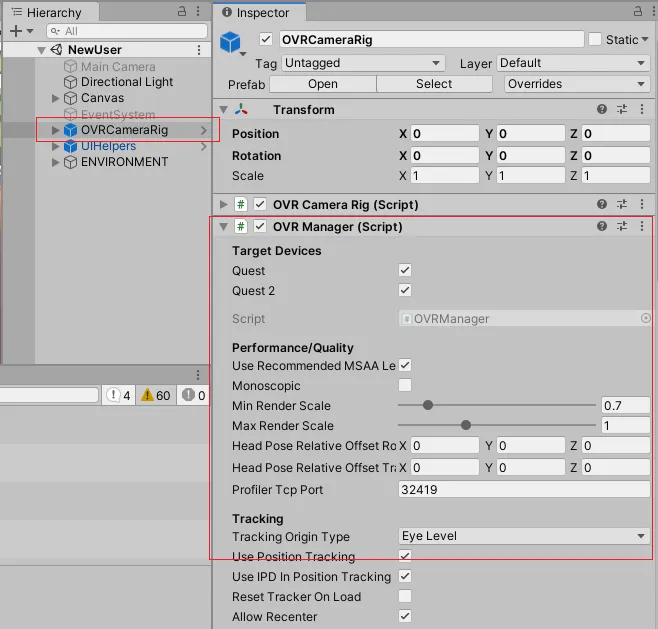Screen dimensions: 658x629
Task: Click the OVR Camera Rig script hash icon
Action: [x=240, y=204]
